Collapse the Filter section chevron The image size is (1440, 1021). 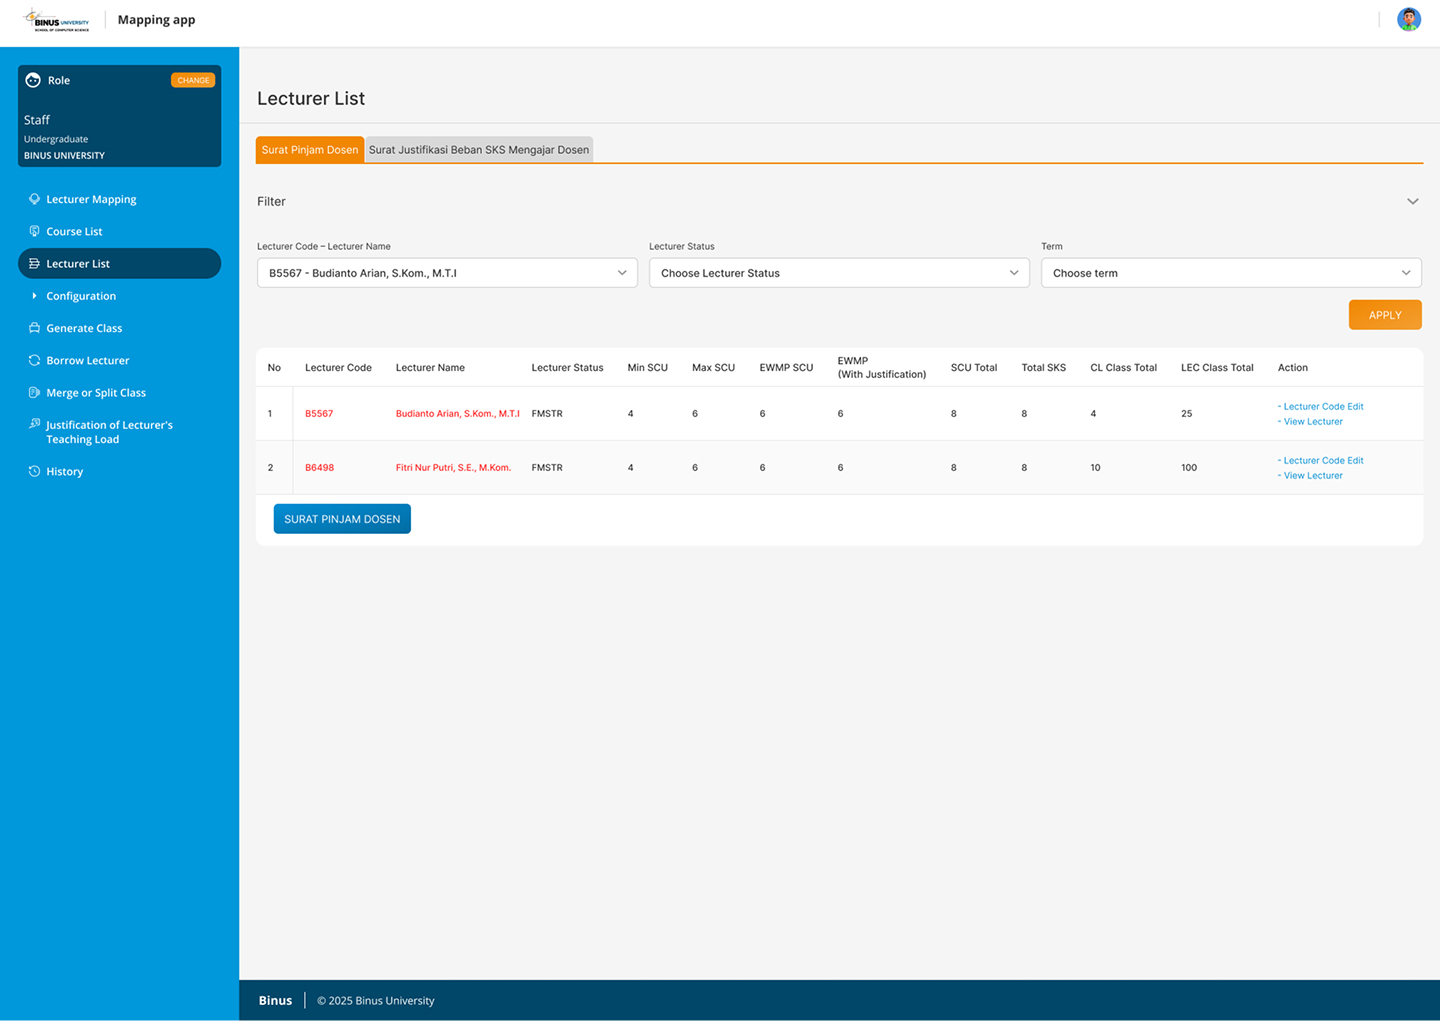pyautogui.click(x=1412, y=202)
